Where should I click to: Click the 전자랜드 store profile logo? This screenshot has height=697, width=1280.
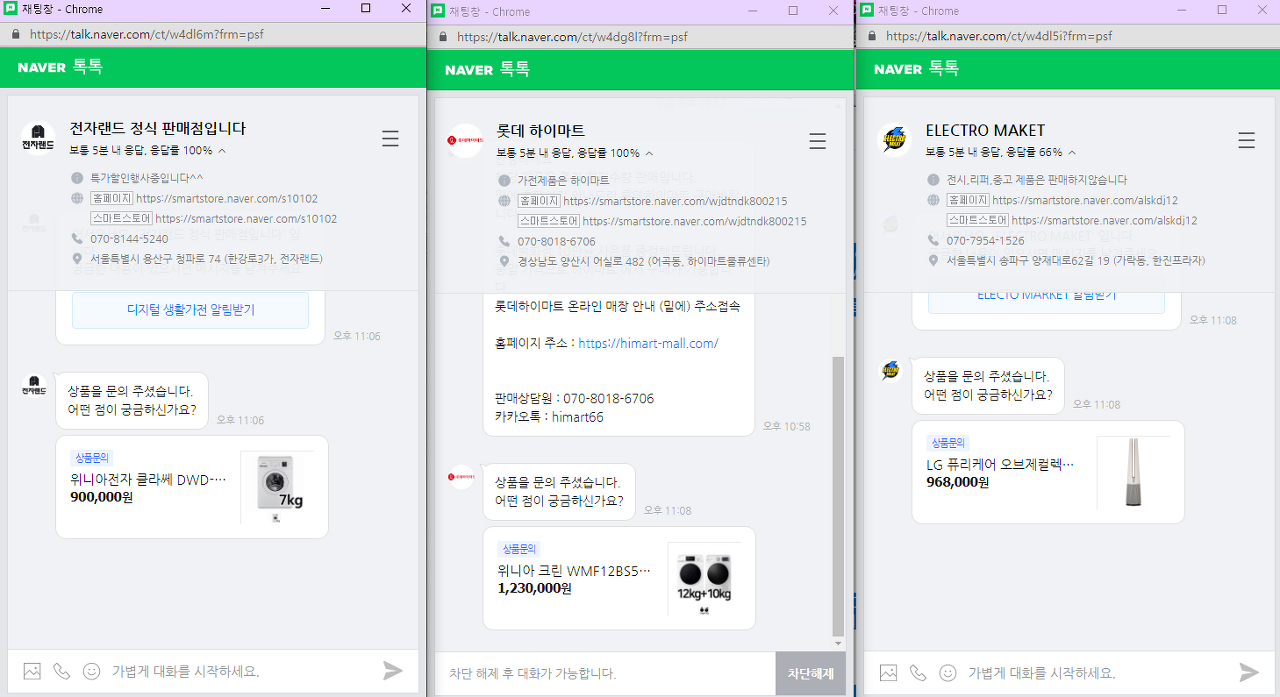38,138
